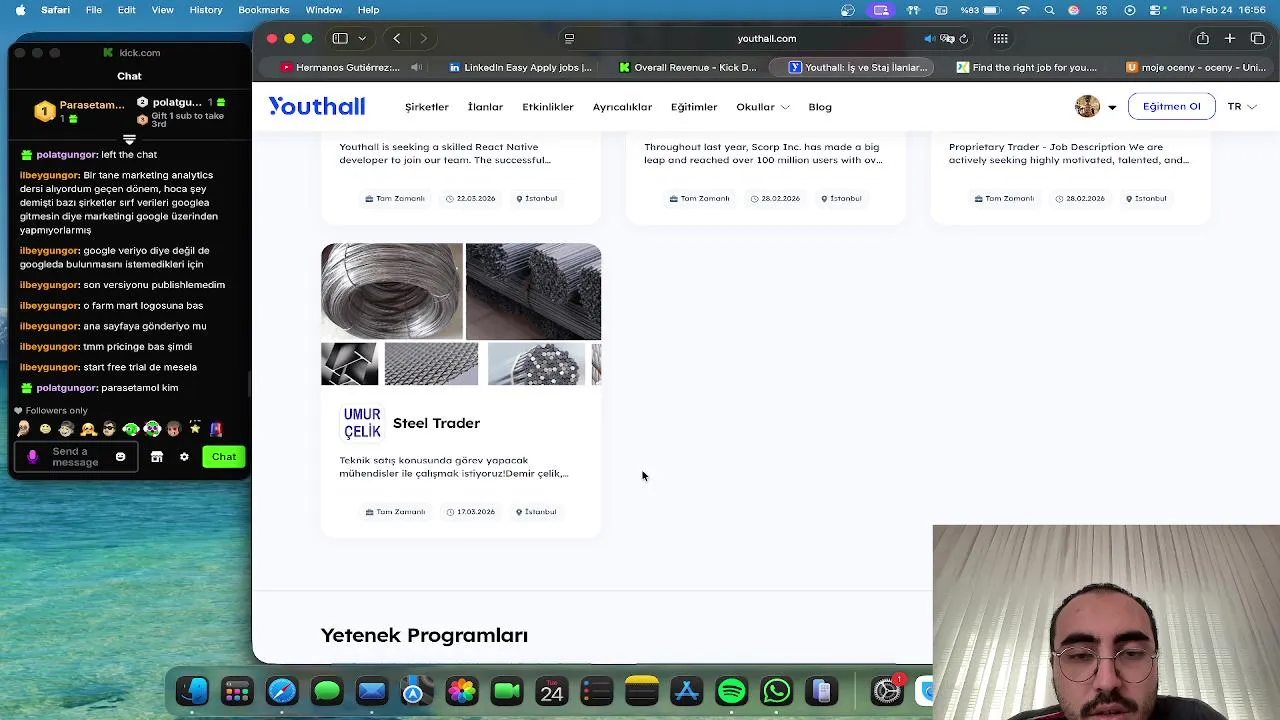The height and width of the screenshot is (720, 1280).
Task: Click the translate icon in address bar
Action: [x=947, y=38]
